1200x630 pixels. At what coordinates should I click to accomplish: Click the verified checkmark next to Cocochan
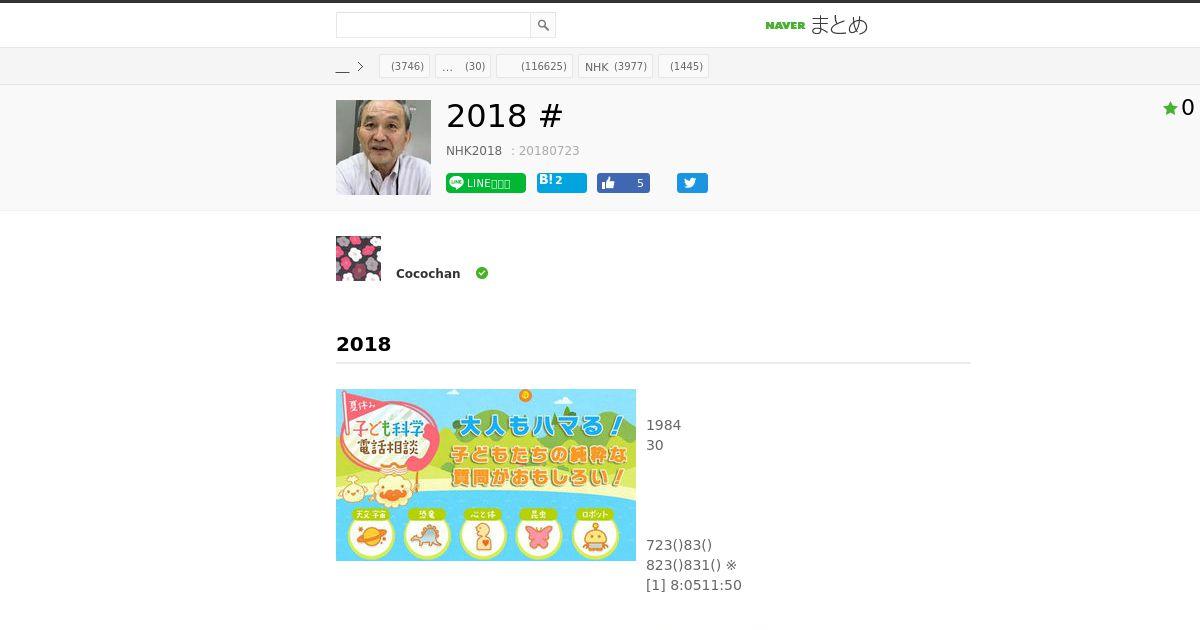482,273
